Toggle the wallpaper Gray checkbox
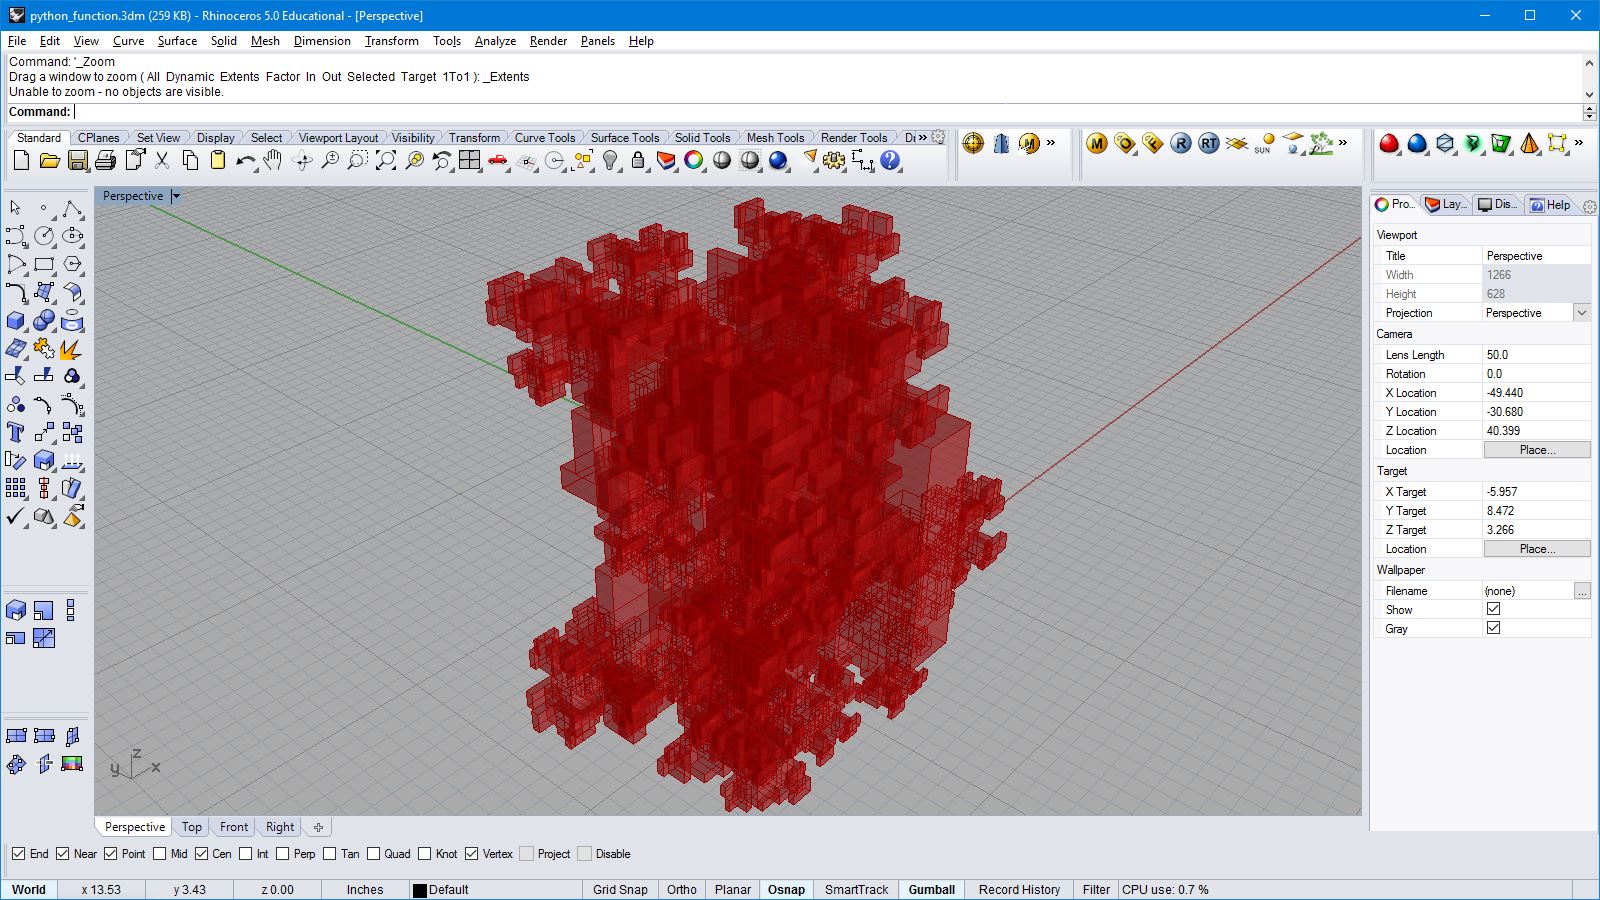 point(1493,628)
